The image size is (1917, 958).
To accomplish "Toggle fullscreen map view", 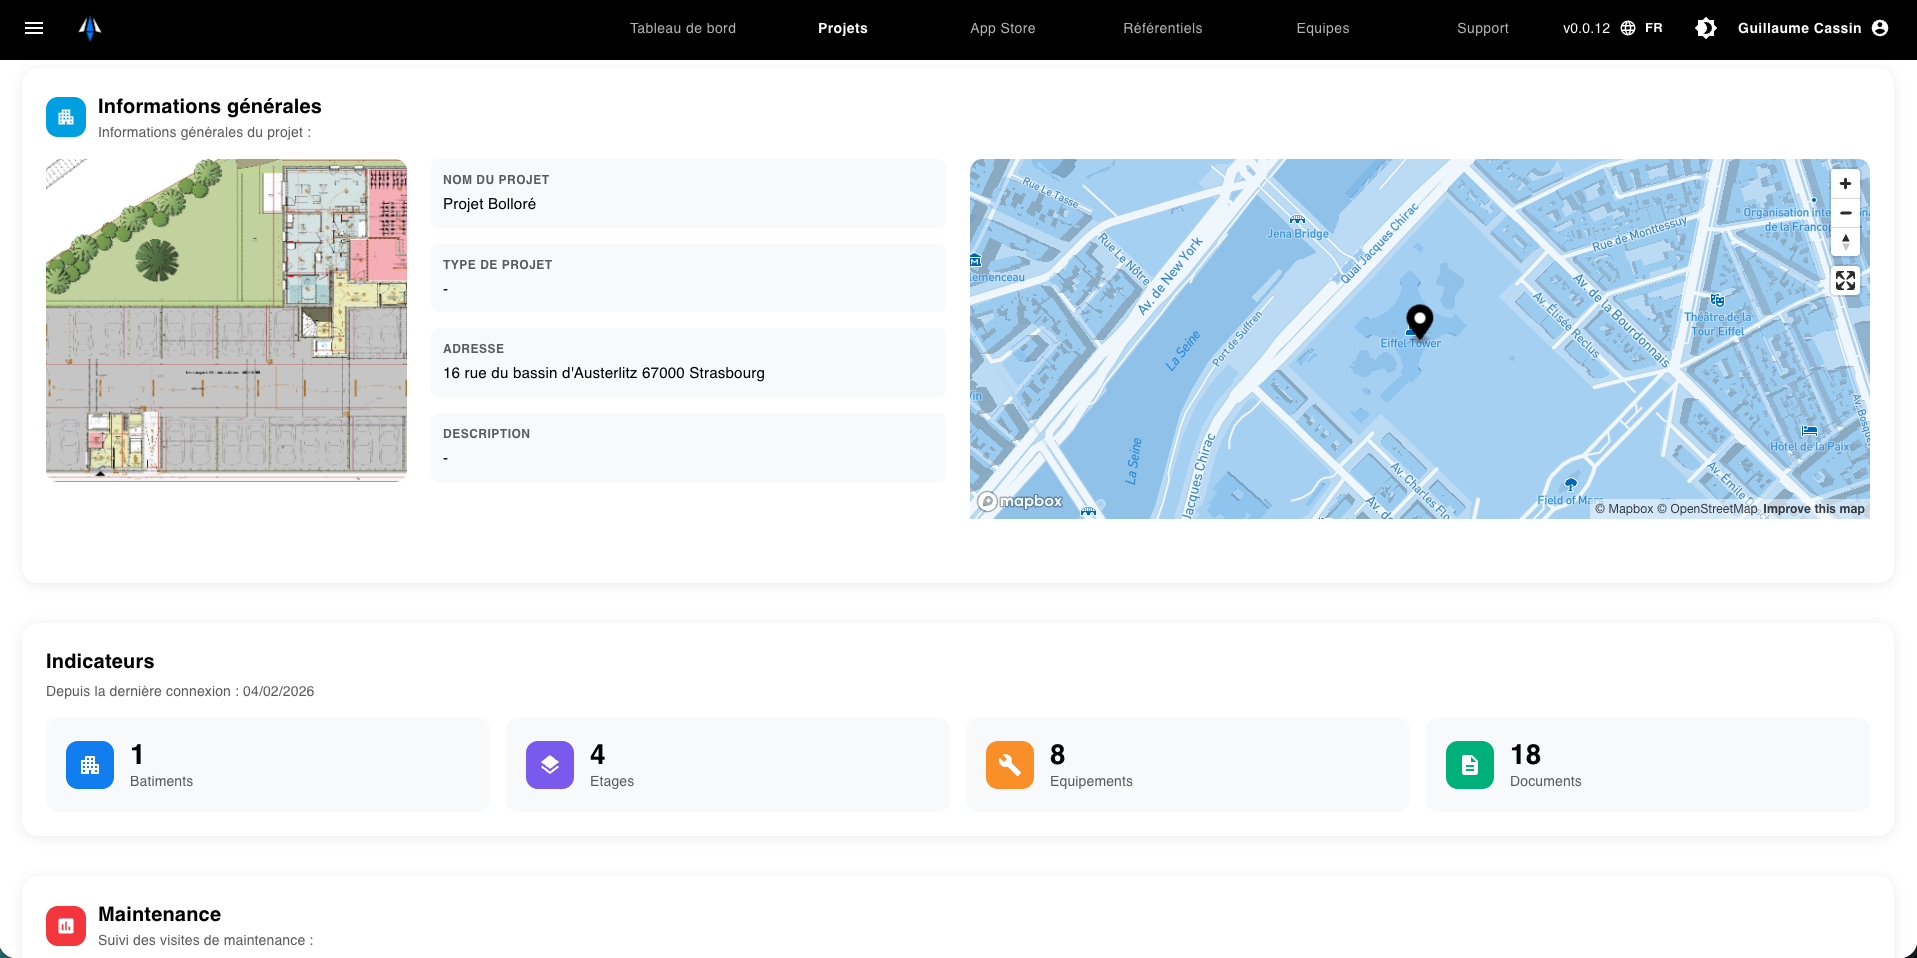I will [x=1845, y=281].
